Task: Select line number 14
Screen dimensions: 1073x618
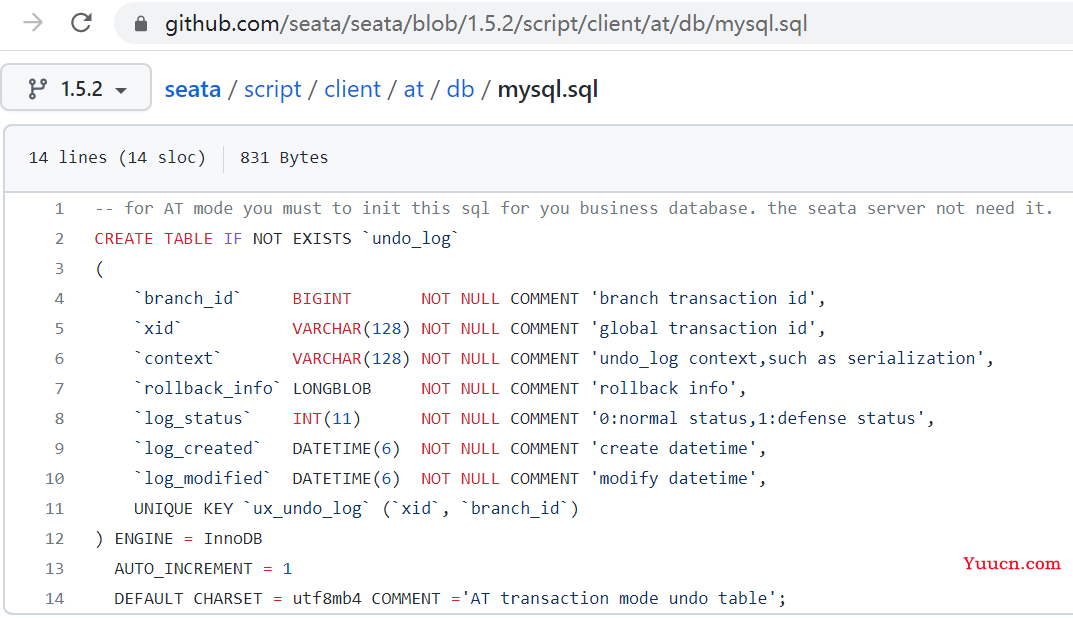Action: [55, 599]
